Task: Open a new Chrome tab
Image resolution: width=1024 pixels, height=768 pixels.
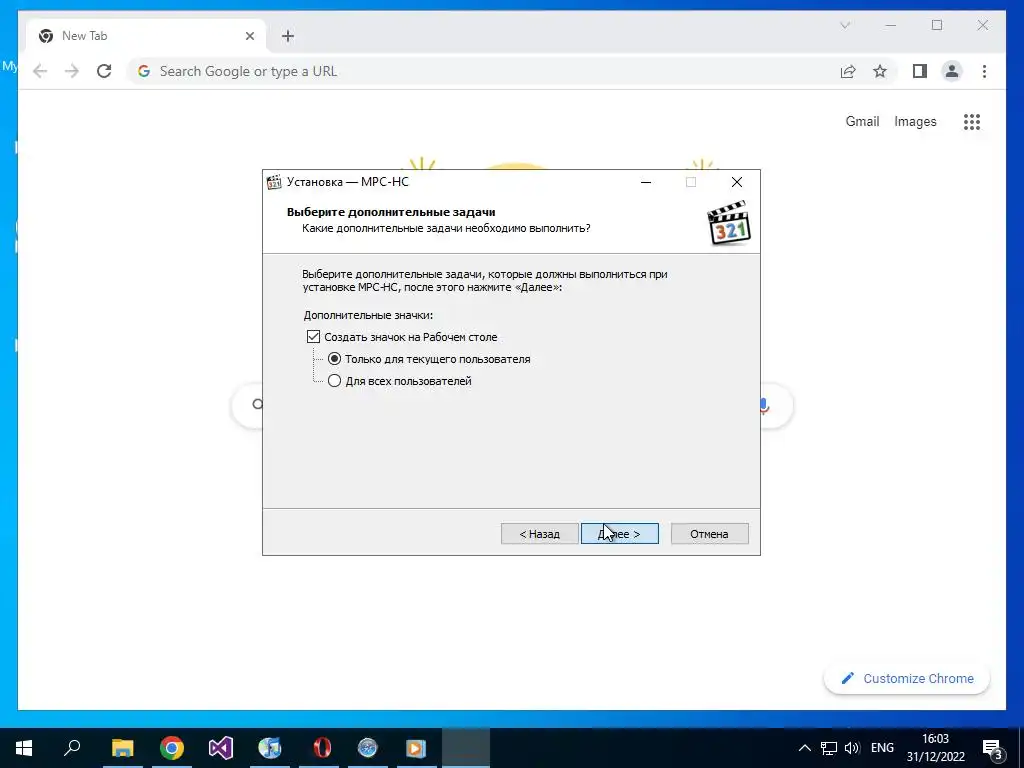Action: 288,36
